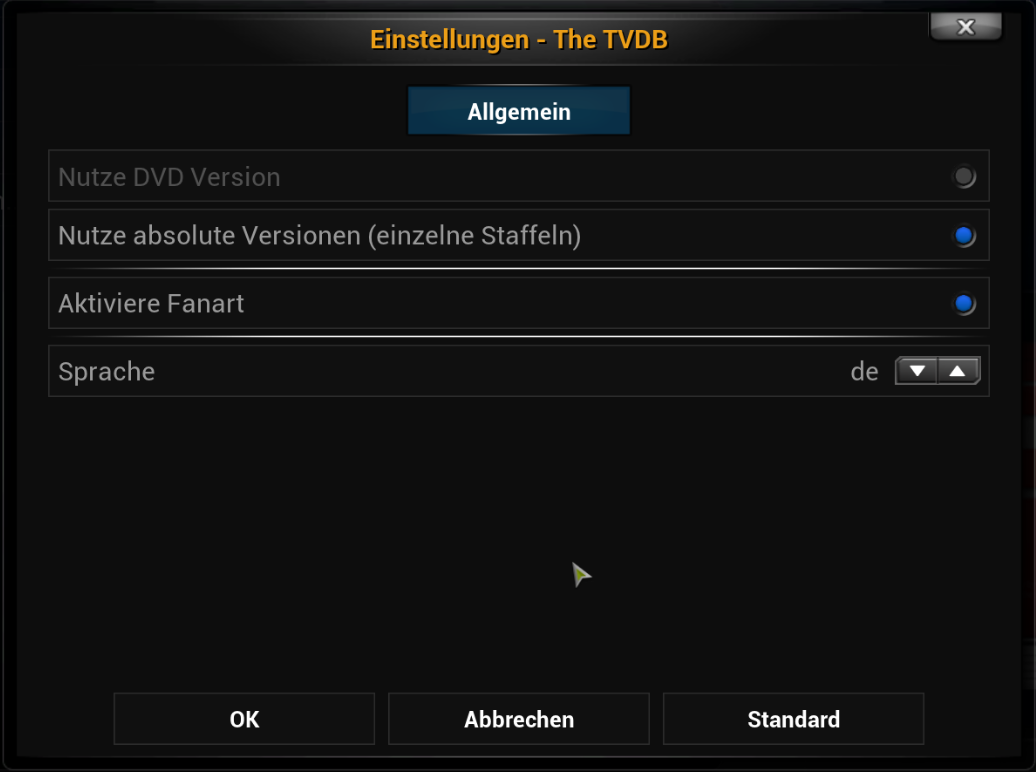Reset settings using the Standard button
This screenshot has width=1036, height=772.
[794, 719]
